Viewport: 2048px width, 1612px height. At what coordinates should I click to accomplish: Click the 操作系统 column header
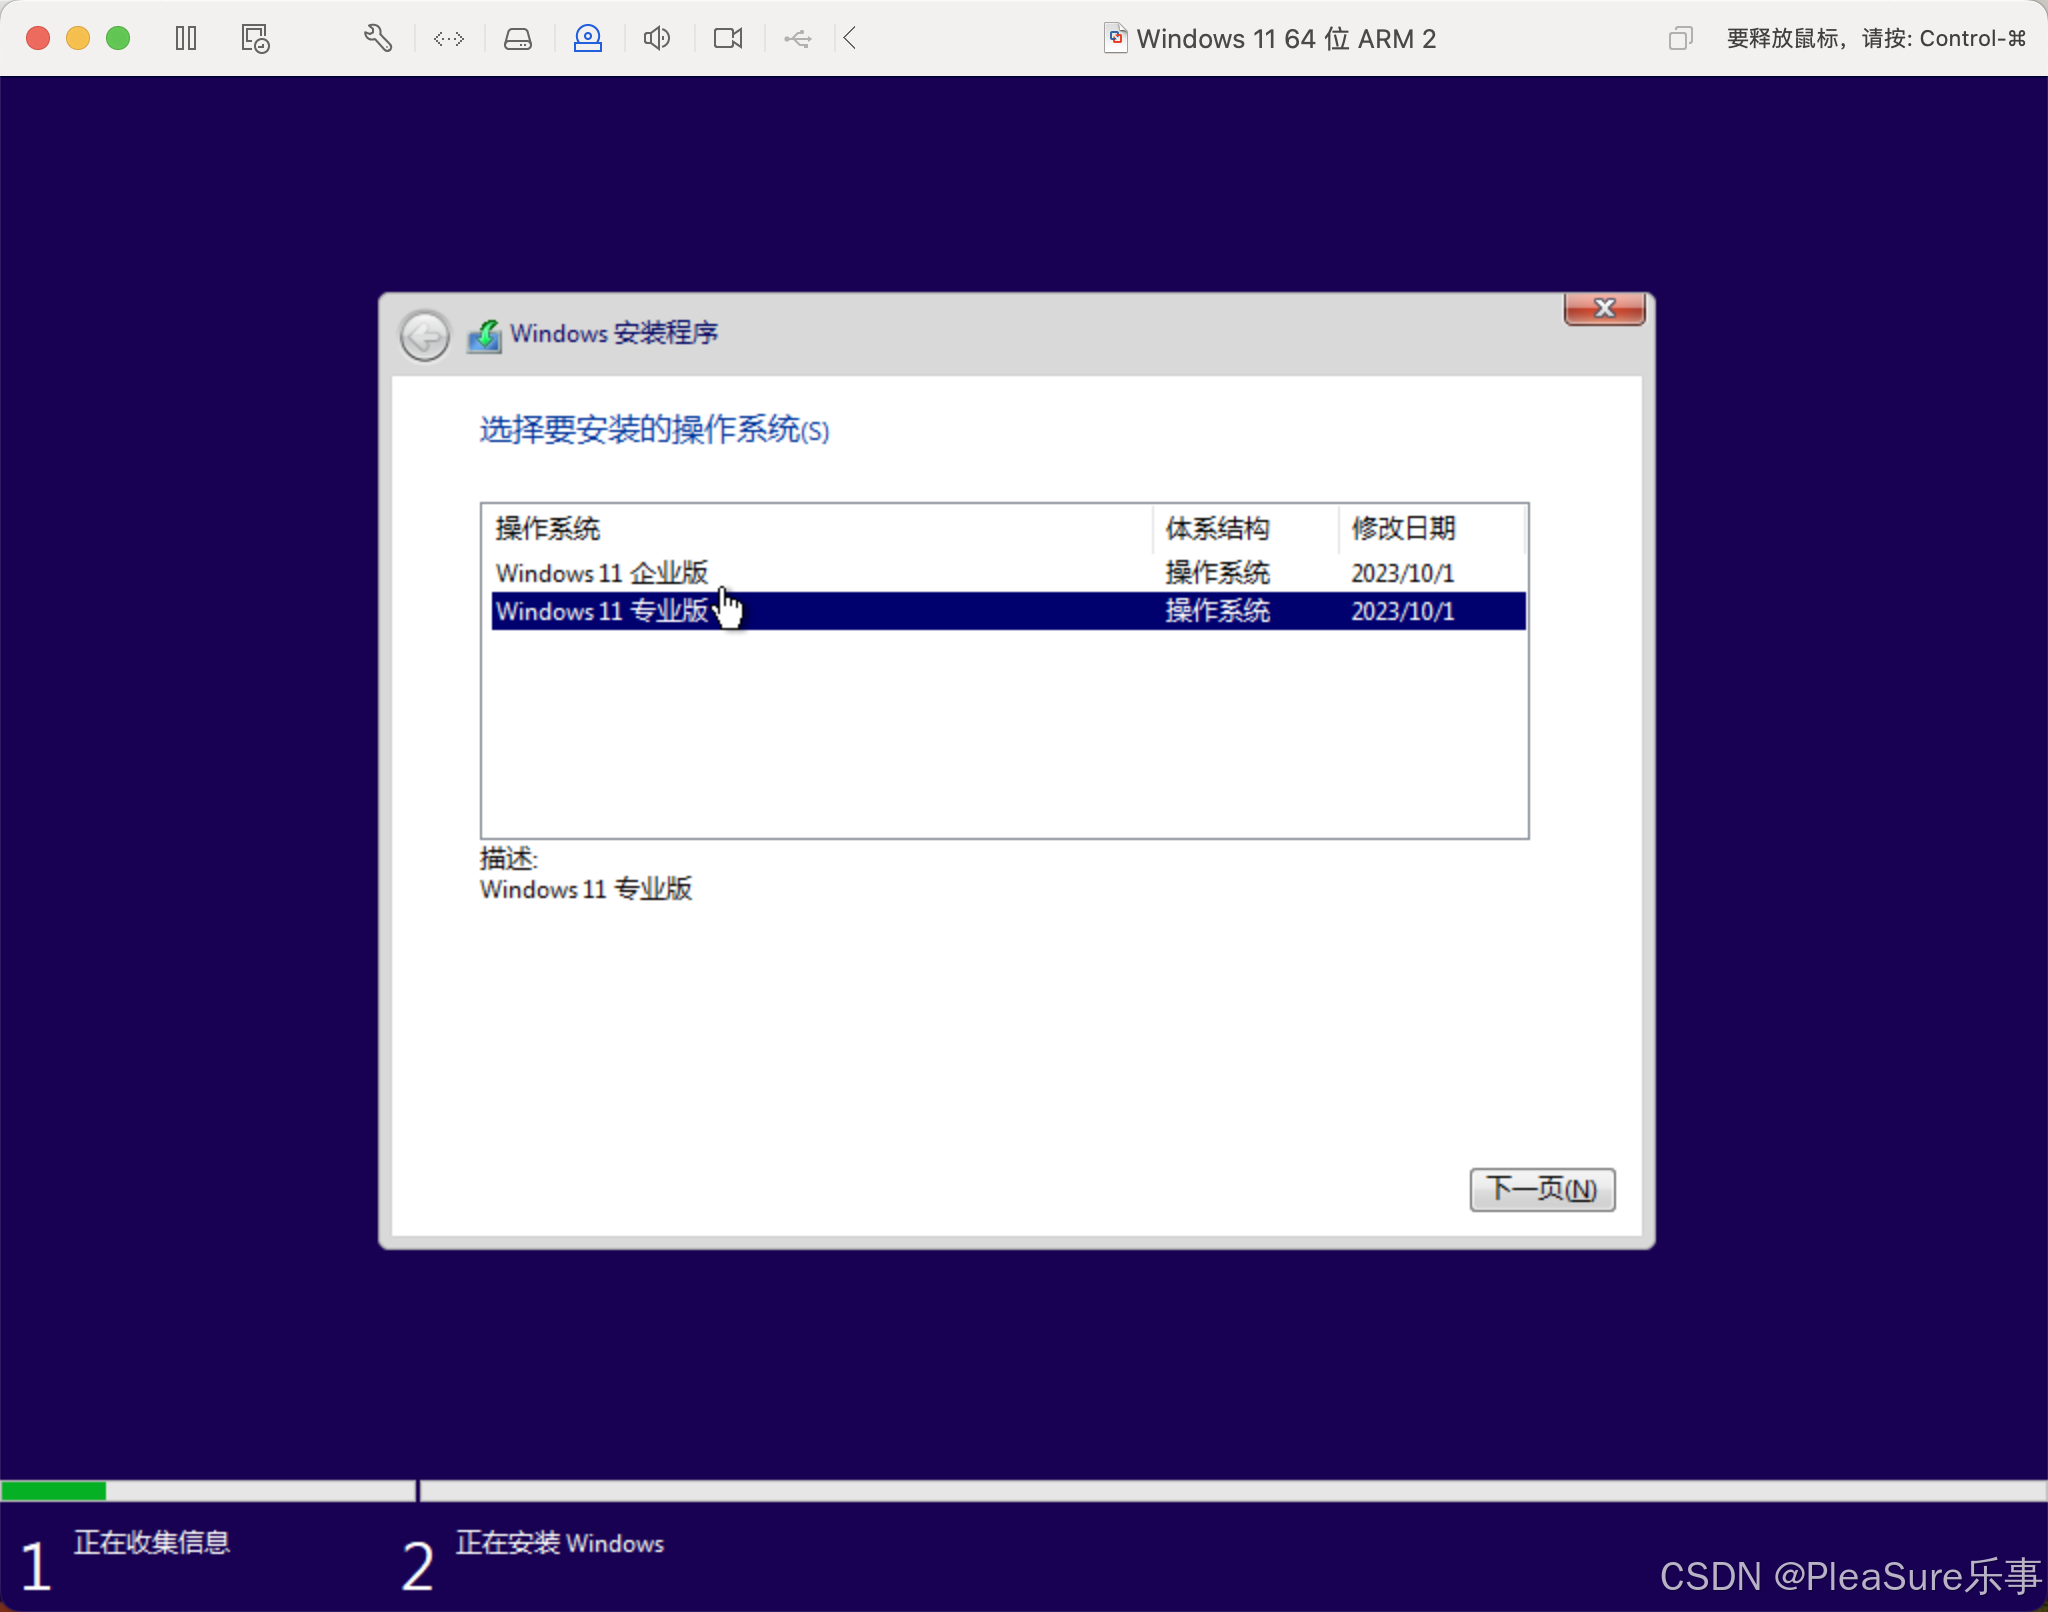click(818, 528)
